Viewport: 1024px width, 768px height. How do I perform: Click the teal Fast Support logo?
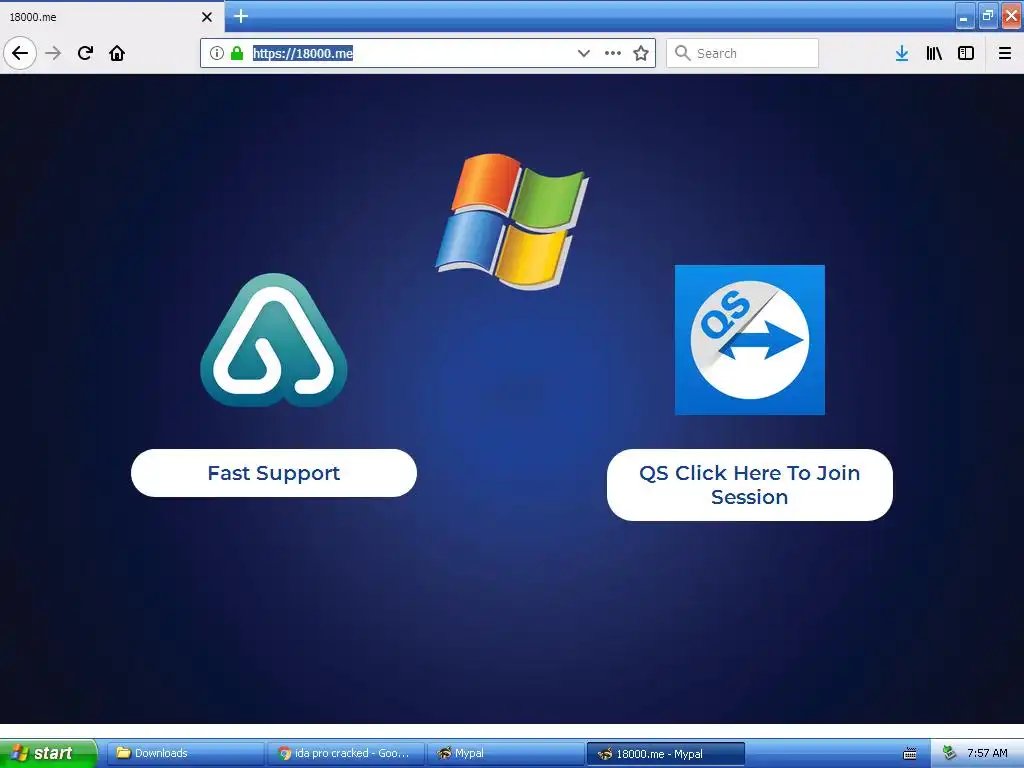click(274, 340)
